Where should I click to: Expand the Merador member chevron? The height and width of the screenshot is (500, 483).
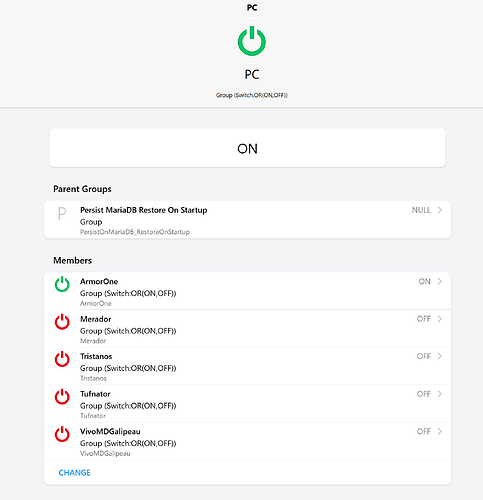pos(440,319)
